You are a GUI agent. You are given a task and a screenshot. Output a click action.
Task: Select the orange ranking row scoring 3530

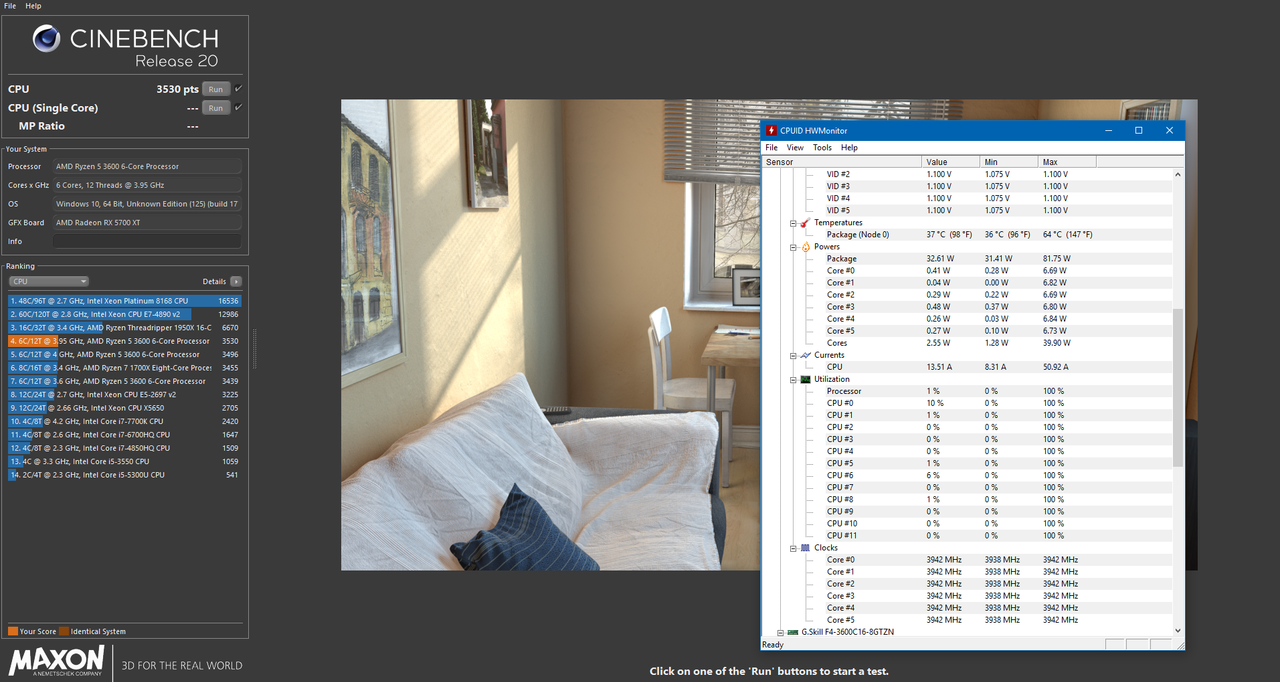click(x=125, y=341)
